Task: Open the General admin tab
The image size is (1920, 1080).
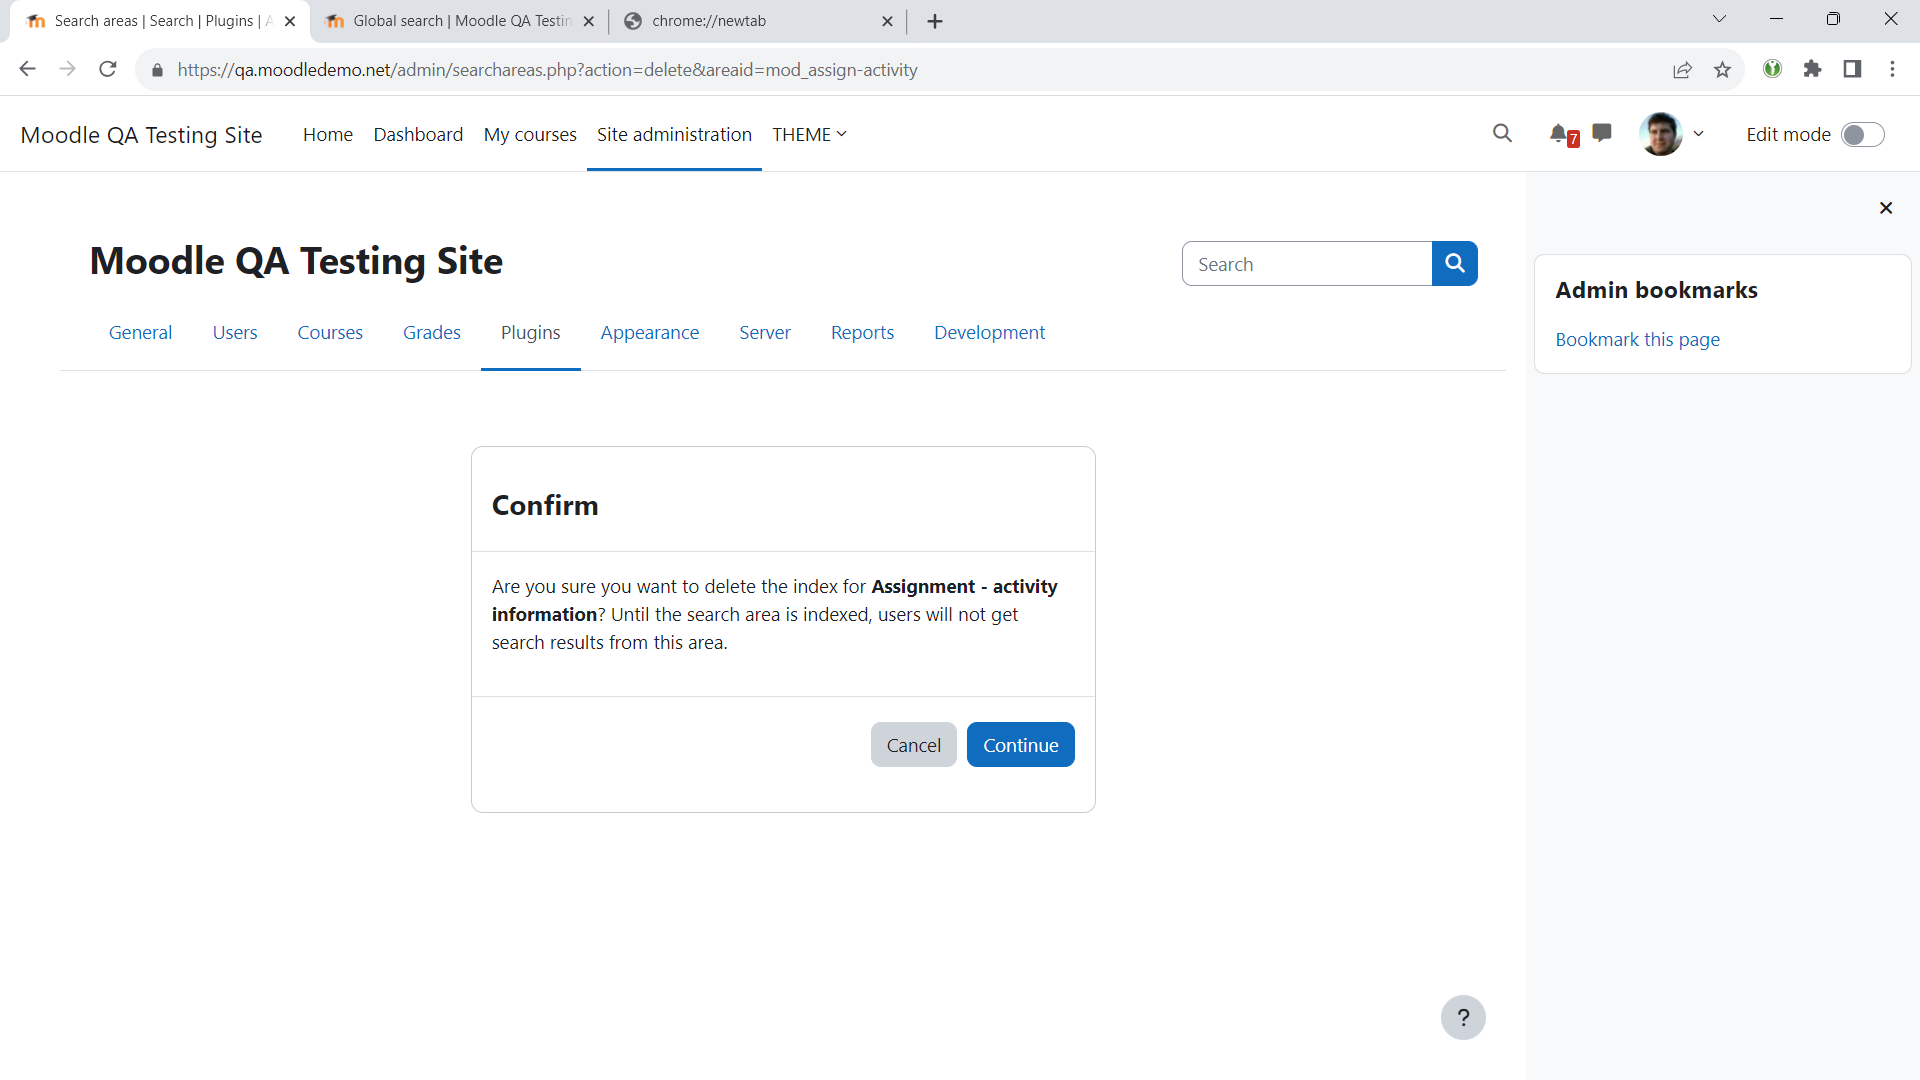Action: [140, 332]
